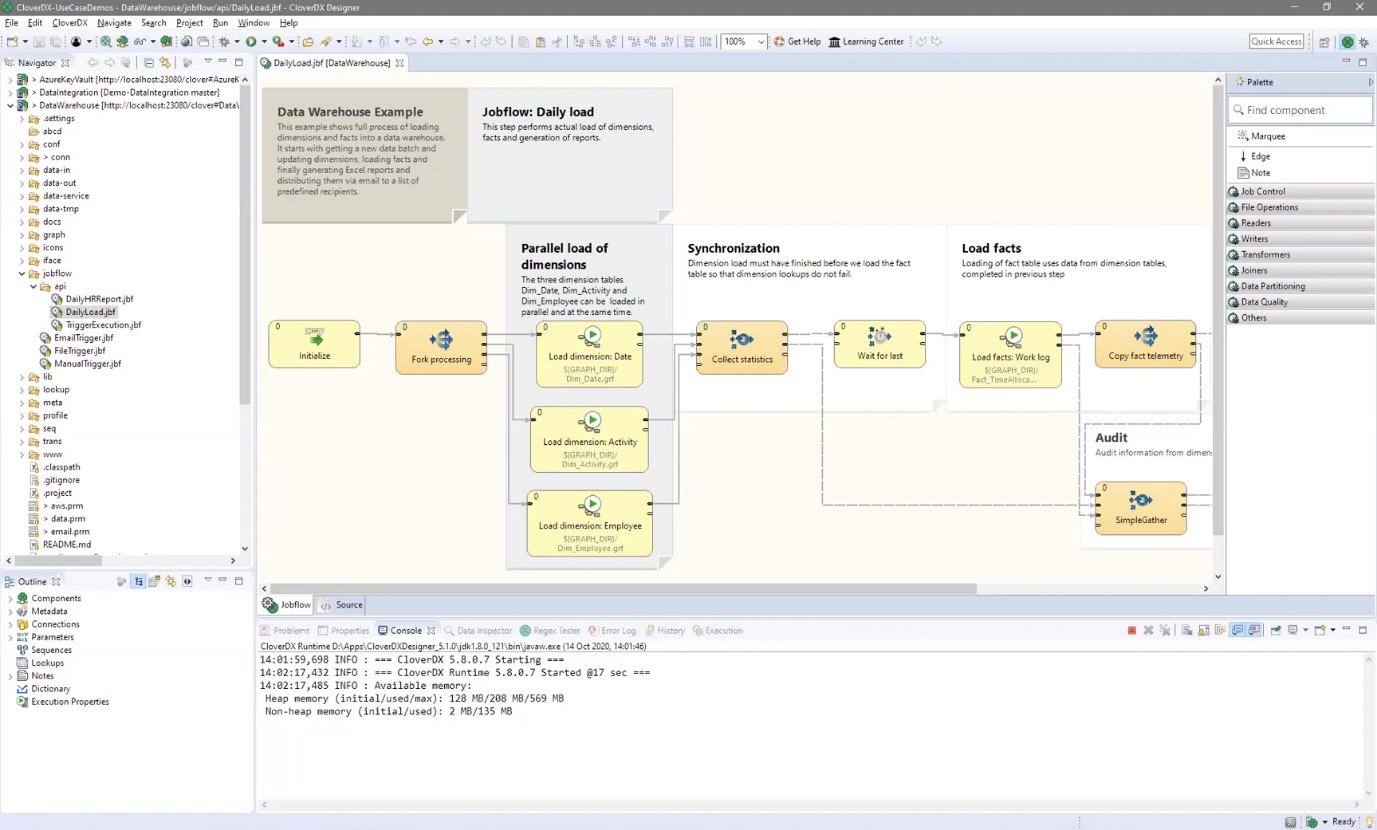Select DailyHRReport.jbf file
The height and width of the screenshot is (830, 1377).
pyautogui.click(x=99, y=299)
